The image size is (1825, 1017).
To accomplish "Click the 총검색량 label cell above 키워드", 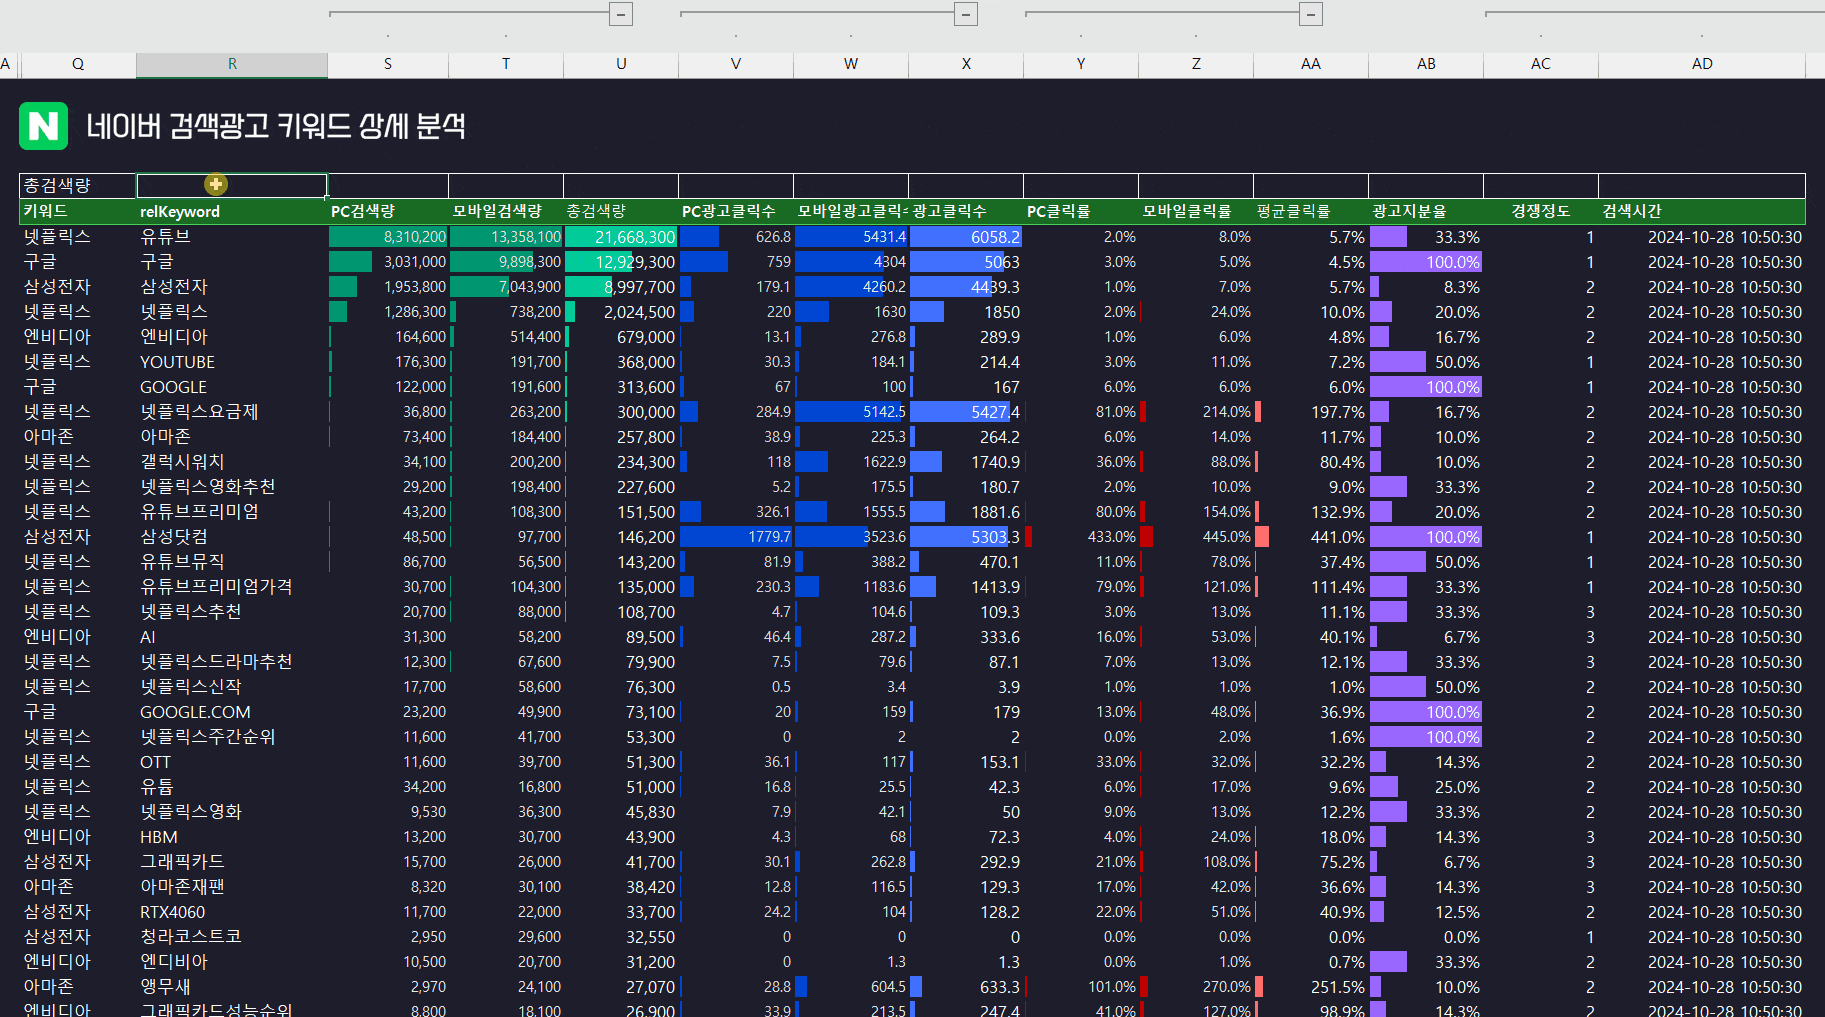I will tap(78, 185).
